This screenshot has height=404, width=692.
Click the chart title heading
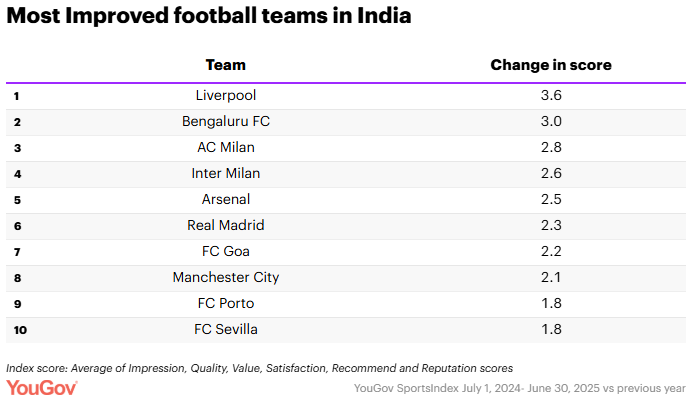point(209,17)
